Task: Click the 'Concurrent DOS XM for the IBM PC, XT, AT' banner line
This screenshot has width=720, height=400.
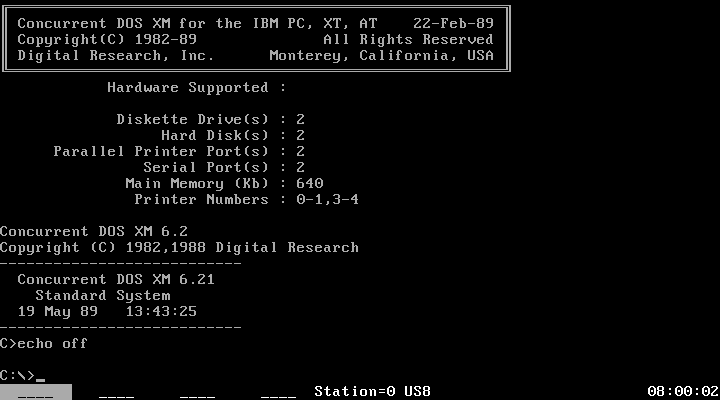Action: (x=197, y=23)
